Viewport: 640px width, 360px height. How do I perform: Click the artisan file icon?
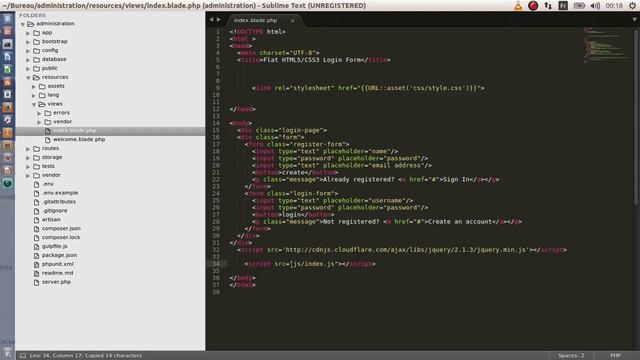(x=36, y=220)
